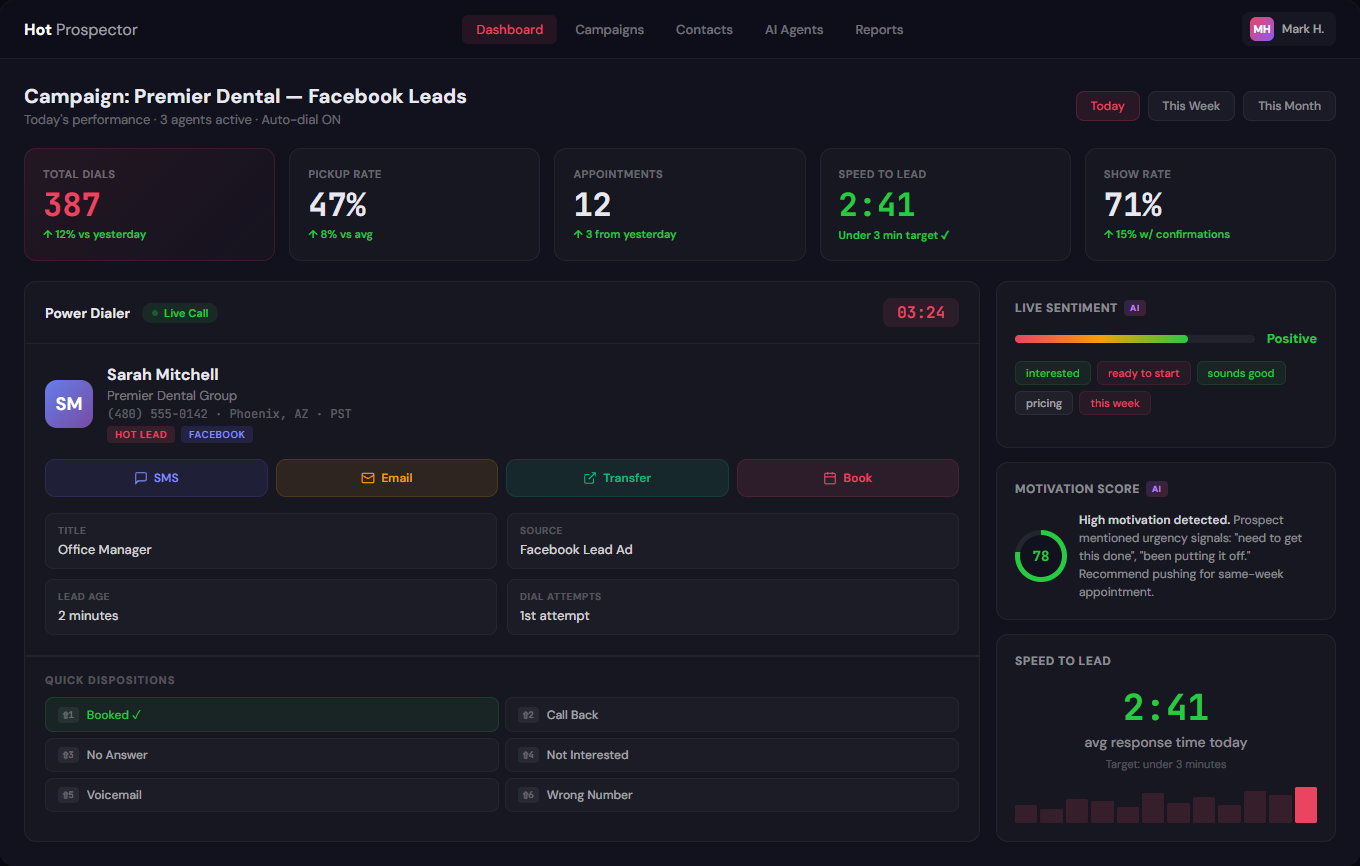The image size is (1360, 866).
Task: Mark the call as Booked
Action: pos(271,714)
